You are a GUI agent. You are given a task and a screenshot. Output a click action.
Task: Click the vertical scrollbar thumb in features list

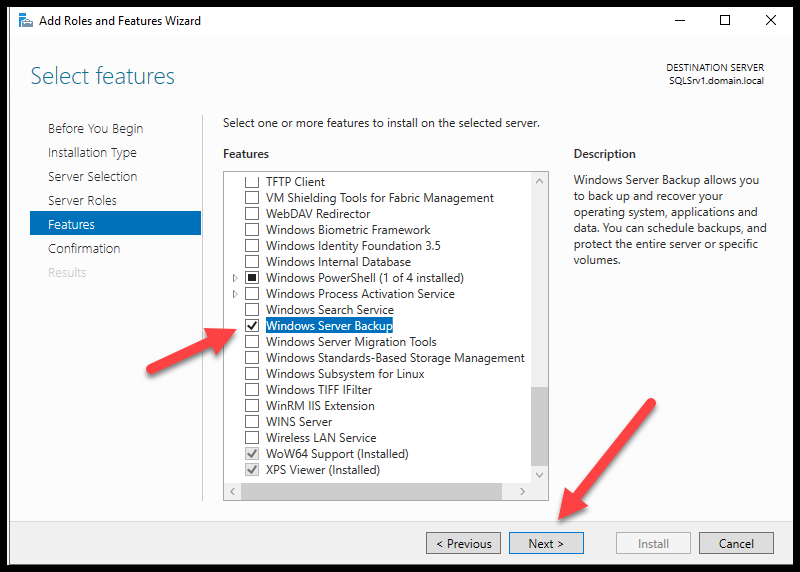[x=539, y=426]
